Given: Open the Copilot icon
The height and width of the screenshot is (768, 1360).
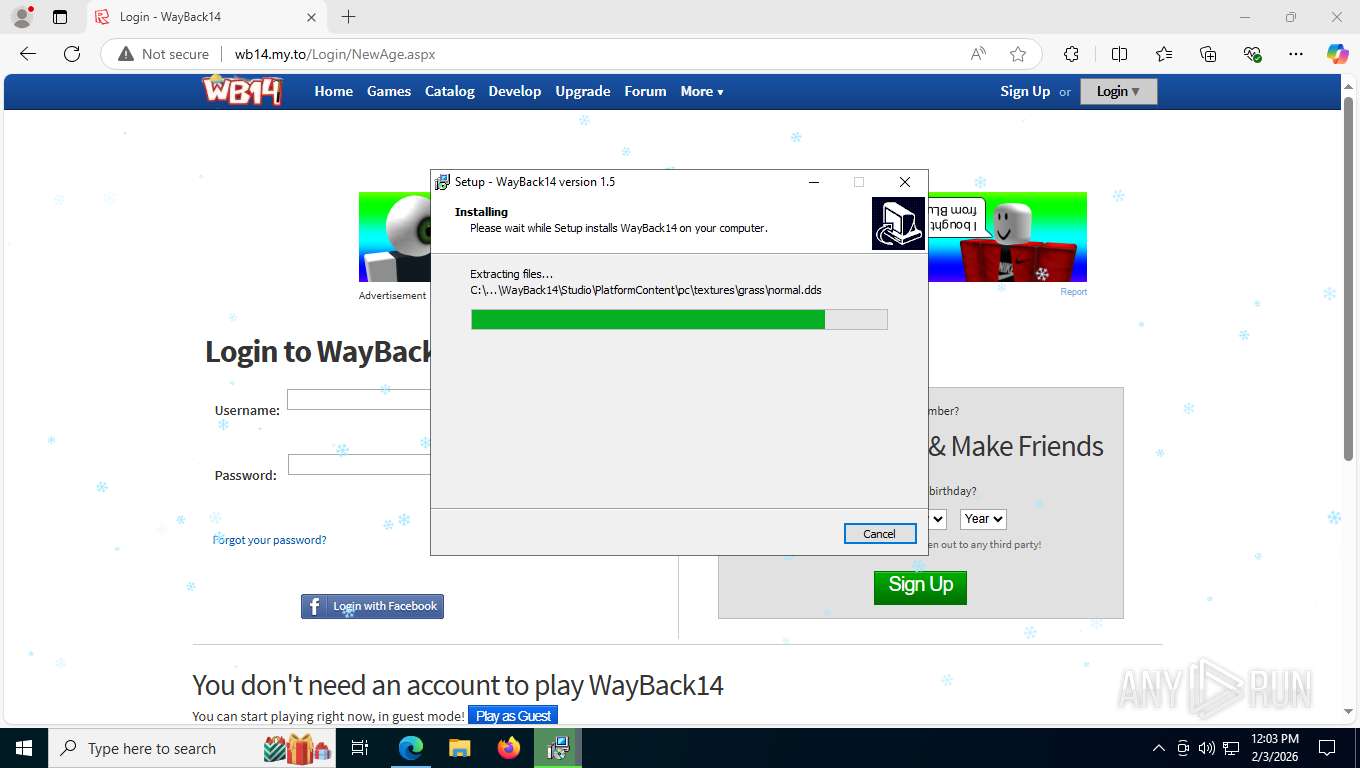Looking at the screenshot, I should [1337, 54].
